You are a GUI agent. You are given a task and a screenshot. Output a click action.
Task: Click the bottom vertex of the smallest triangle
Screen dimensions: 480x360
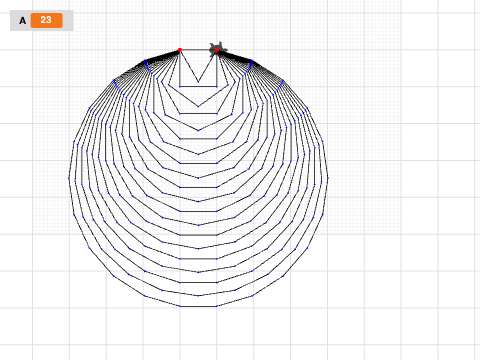tap(198, 82)
